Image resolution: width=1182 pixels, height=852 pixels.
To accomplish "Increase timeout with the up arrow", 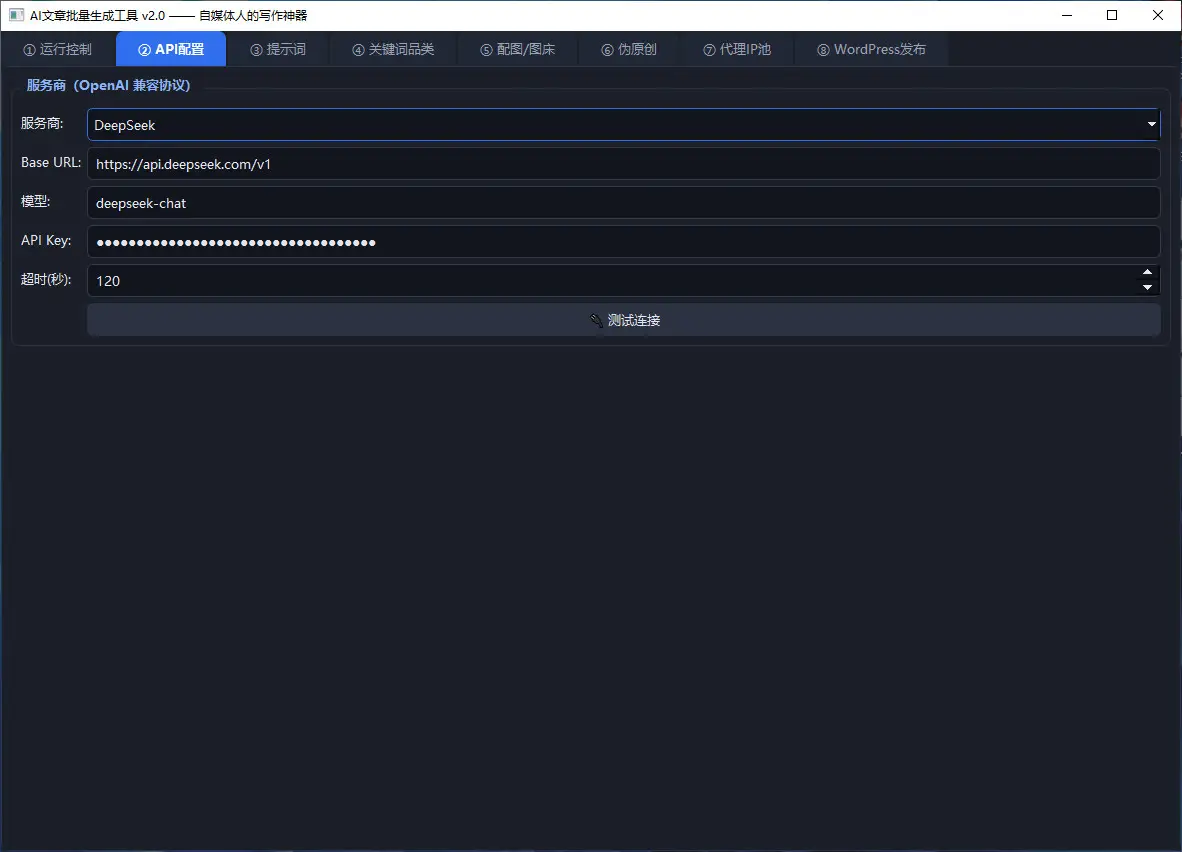I will coord(1147,272).
